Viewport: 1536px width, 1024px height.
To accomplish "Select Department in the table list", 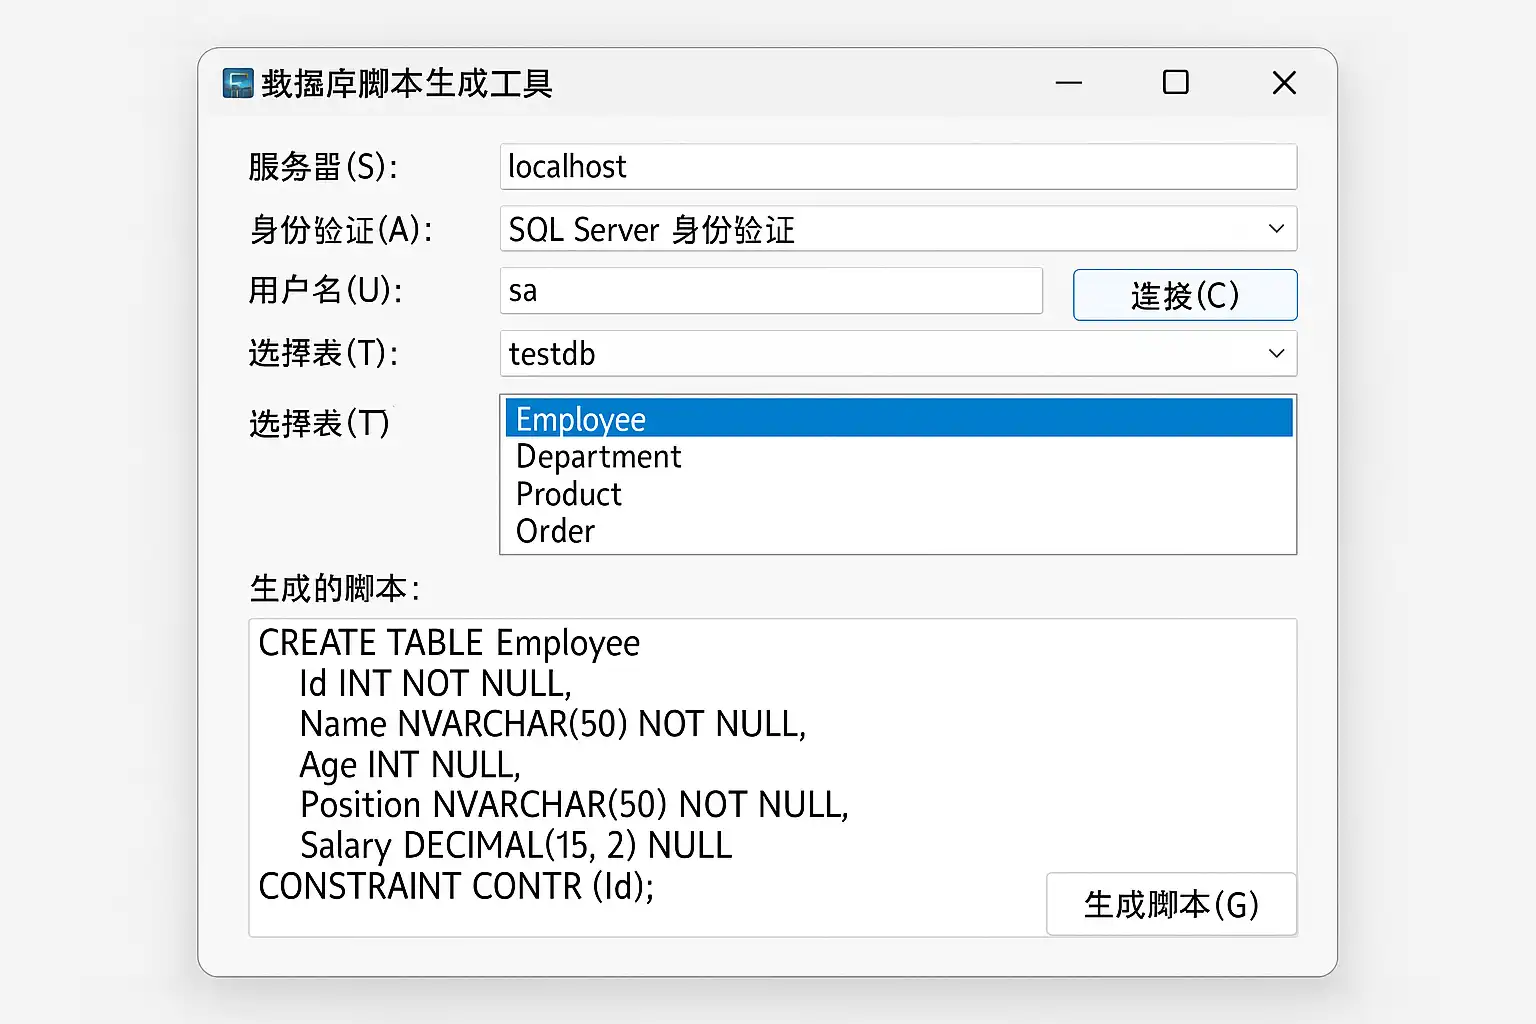I will click(598, 457).
